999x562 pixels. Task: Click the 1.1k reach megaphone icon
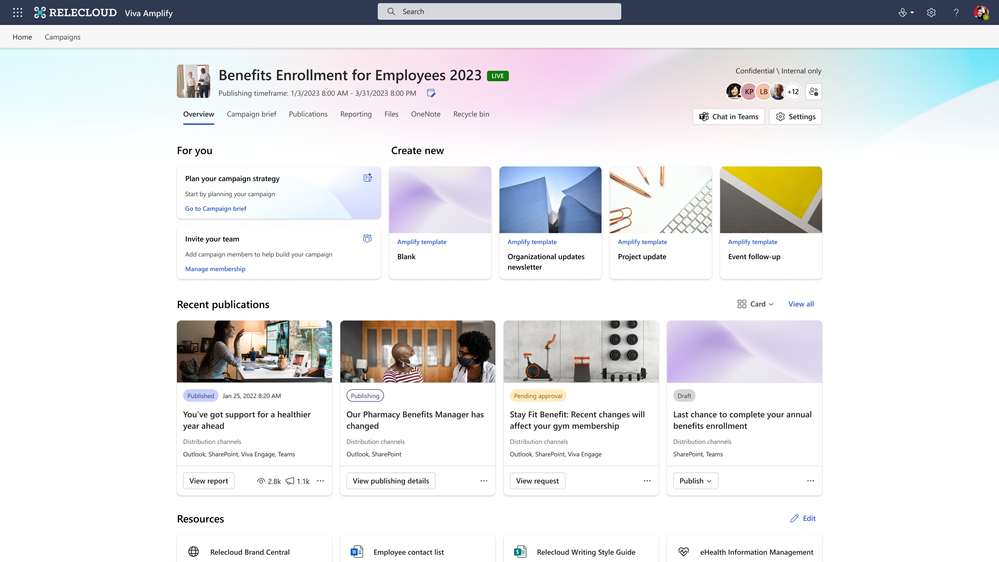tap(290, 481)
